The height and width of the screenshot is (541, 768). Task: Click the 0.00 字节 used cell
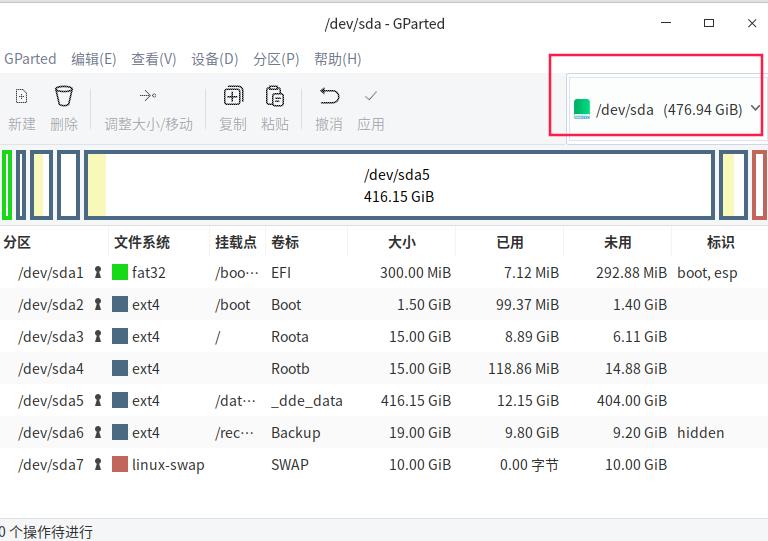[529, 464]
